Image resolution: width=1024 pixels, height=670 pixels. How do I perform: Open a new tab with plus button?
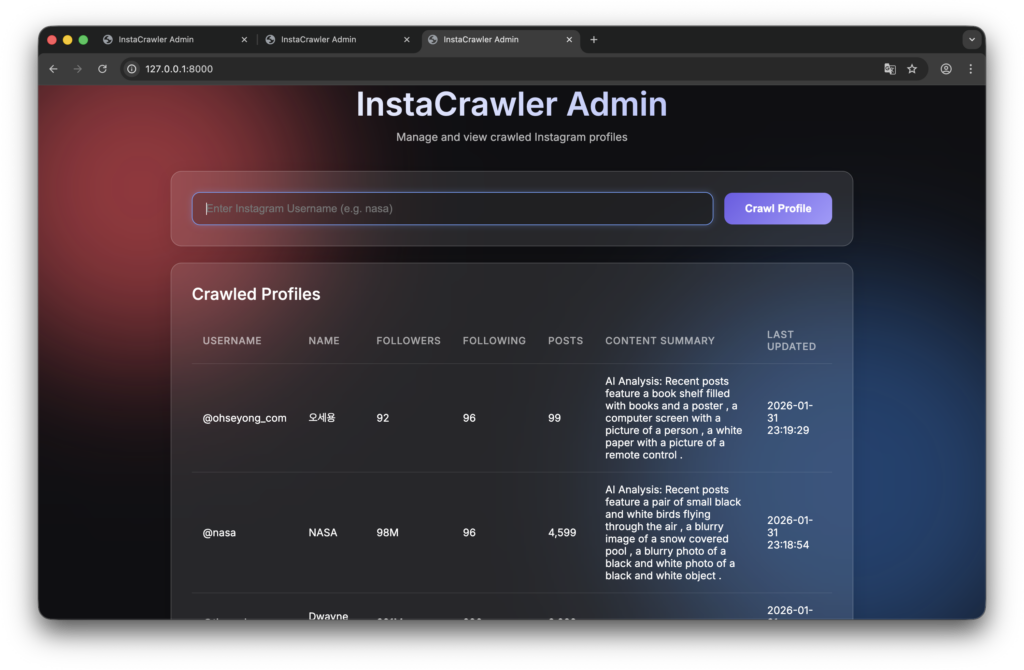click(594, 40)
